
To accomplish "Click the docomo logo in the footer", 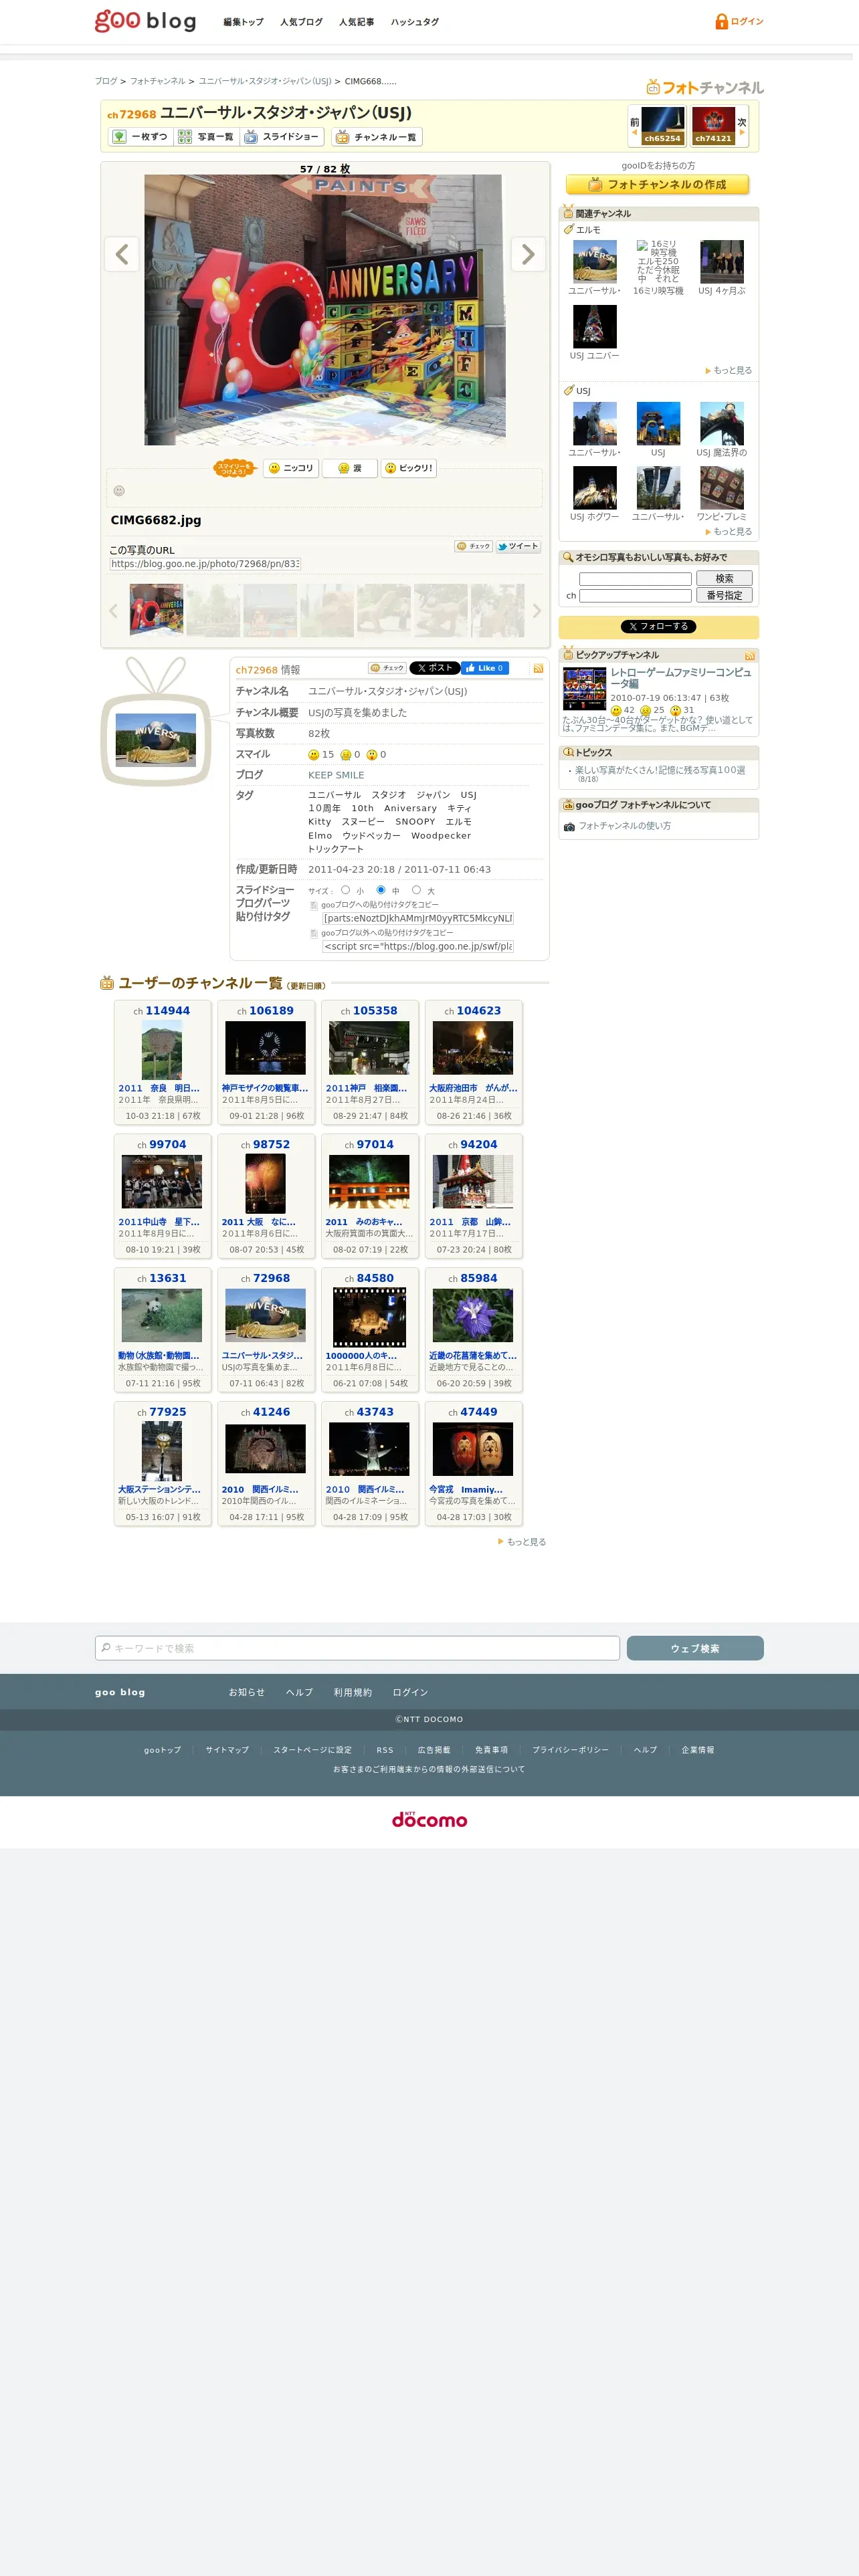I will click(x=429, y=1819).
